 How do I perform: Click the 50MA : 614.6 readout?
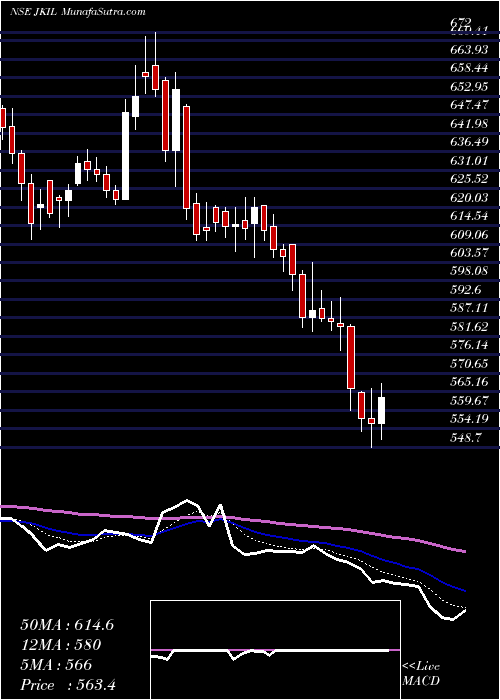tap(67, 625)
